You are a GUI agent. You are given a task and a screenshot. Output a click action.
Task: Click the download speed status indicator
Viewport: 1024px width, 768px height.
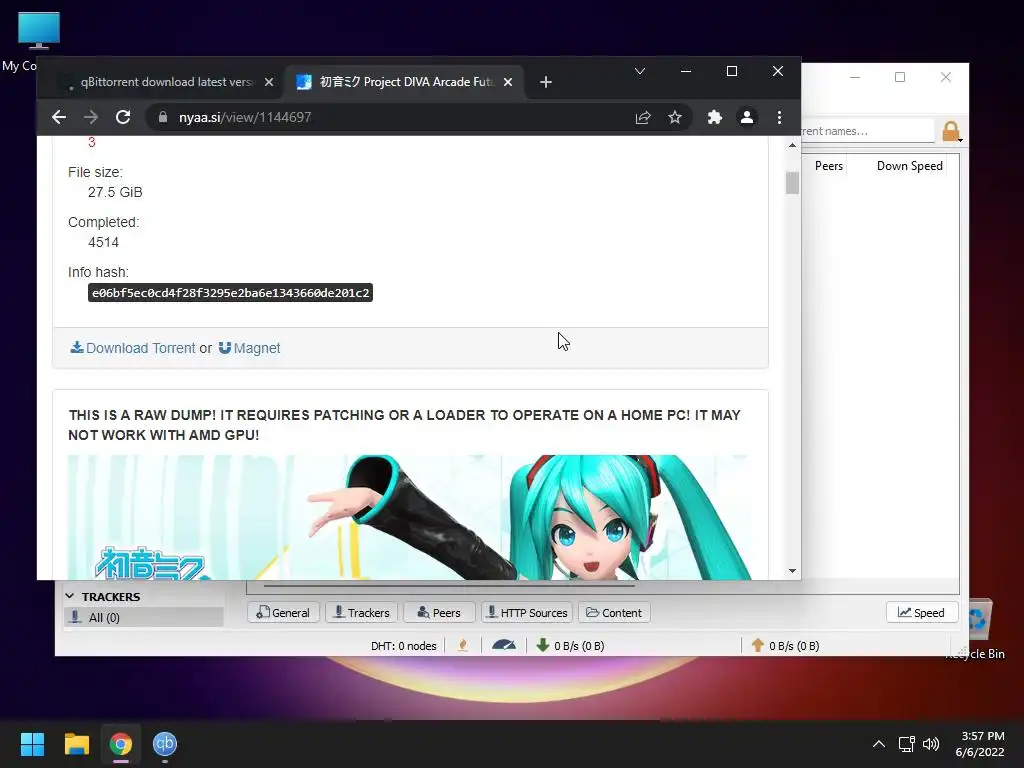coord(570,646)
